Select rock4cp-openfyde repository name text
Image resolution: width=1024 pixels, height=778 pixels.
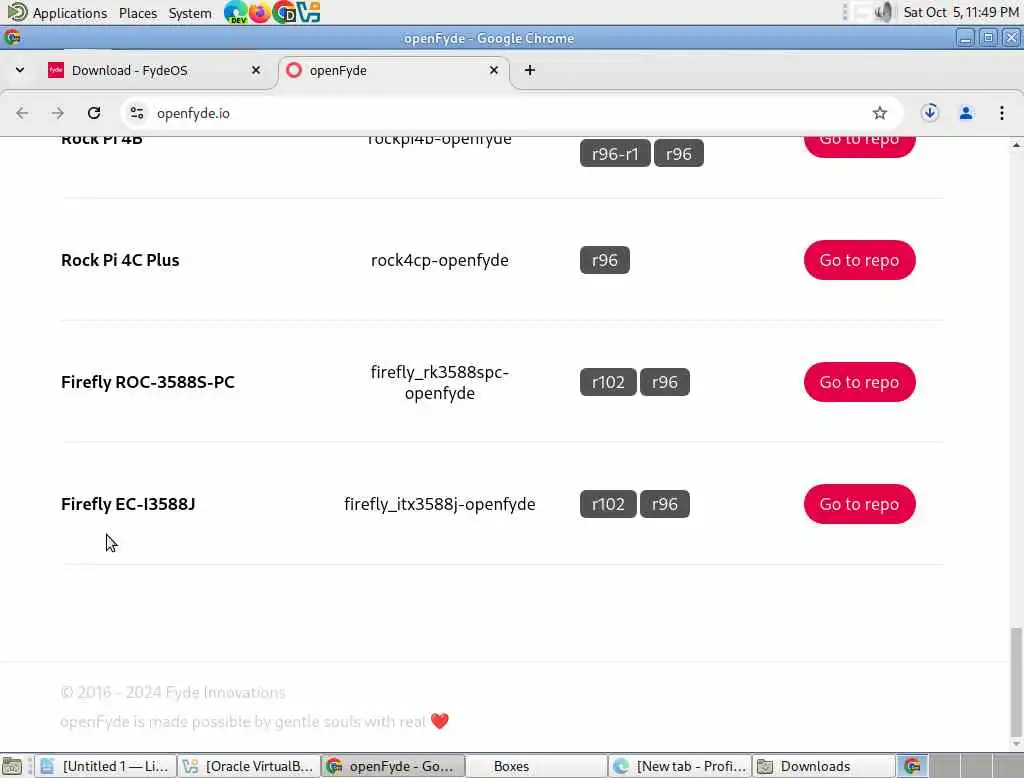tap(440, 260)
